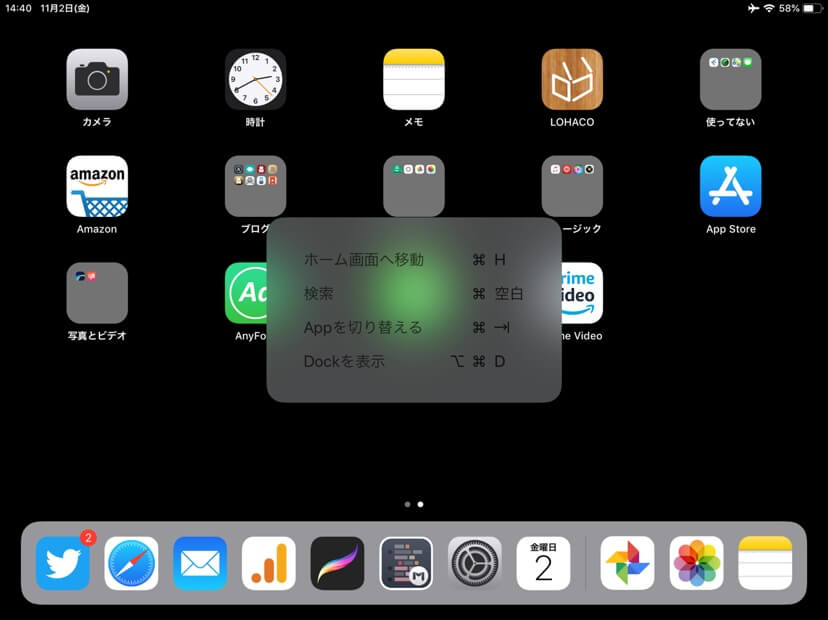Select Dockを表示 shortcut entry

click(x=414, y=361)
